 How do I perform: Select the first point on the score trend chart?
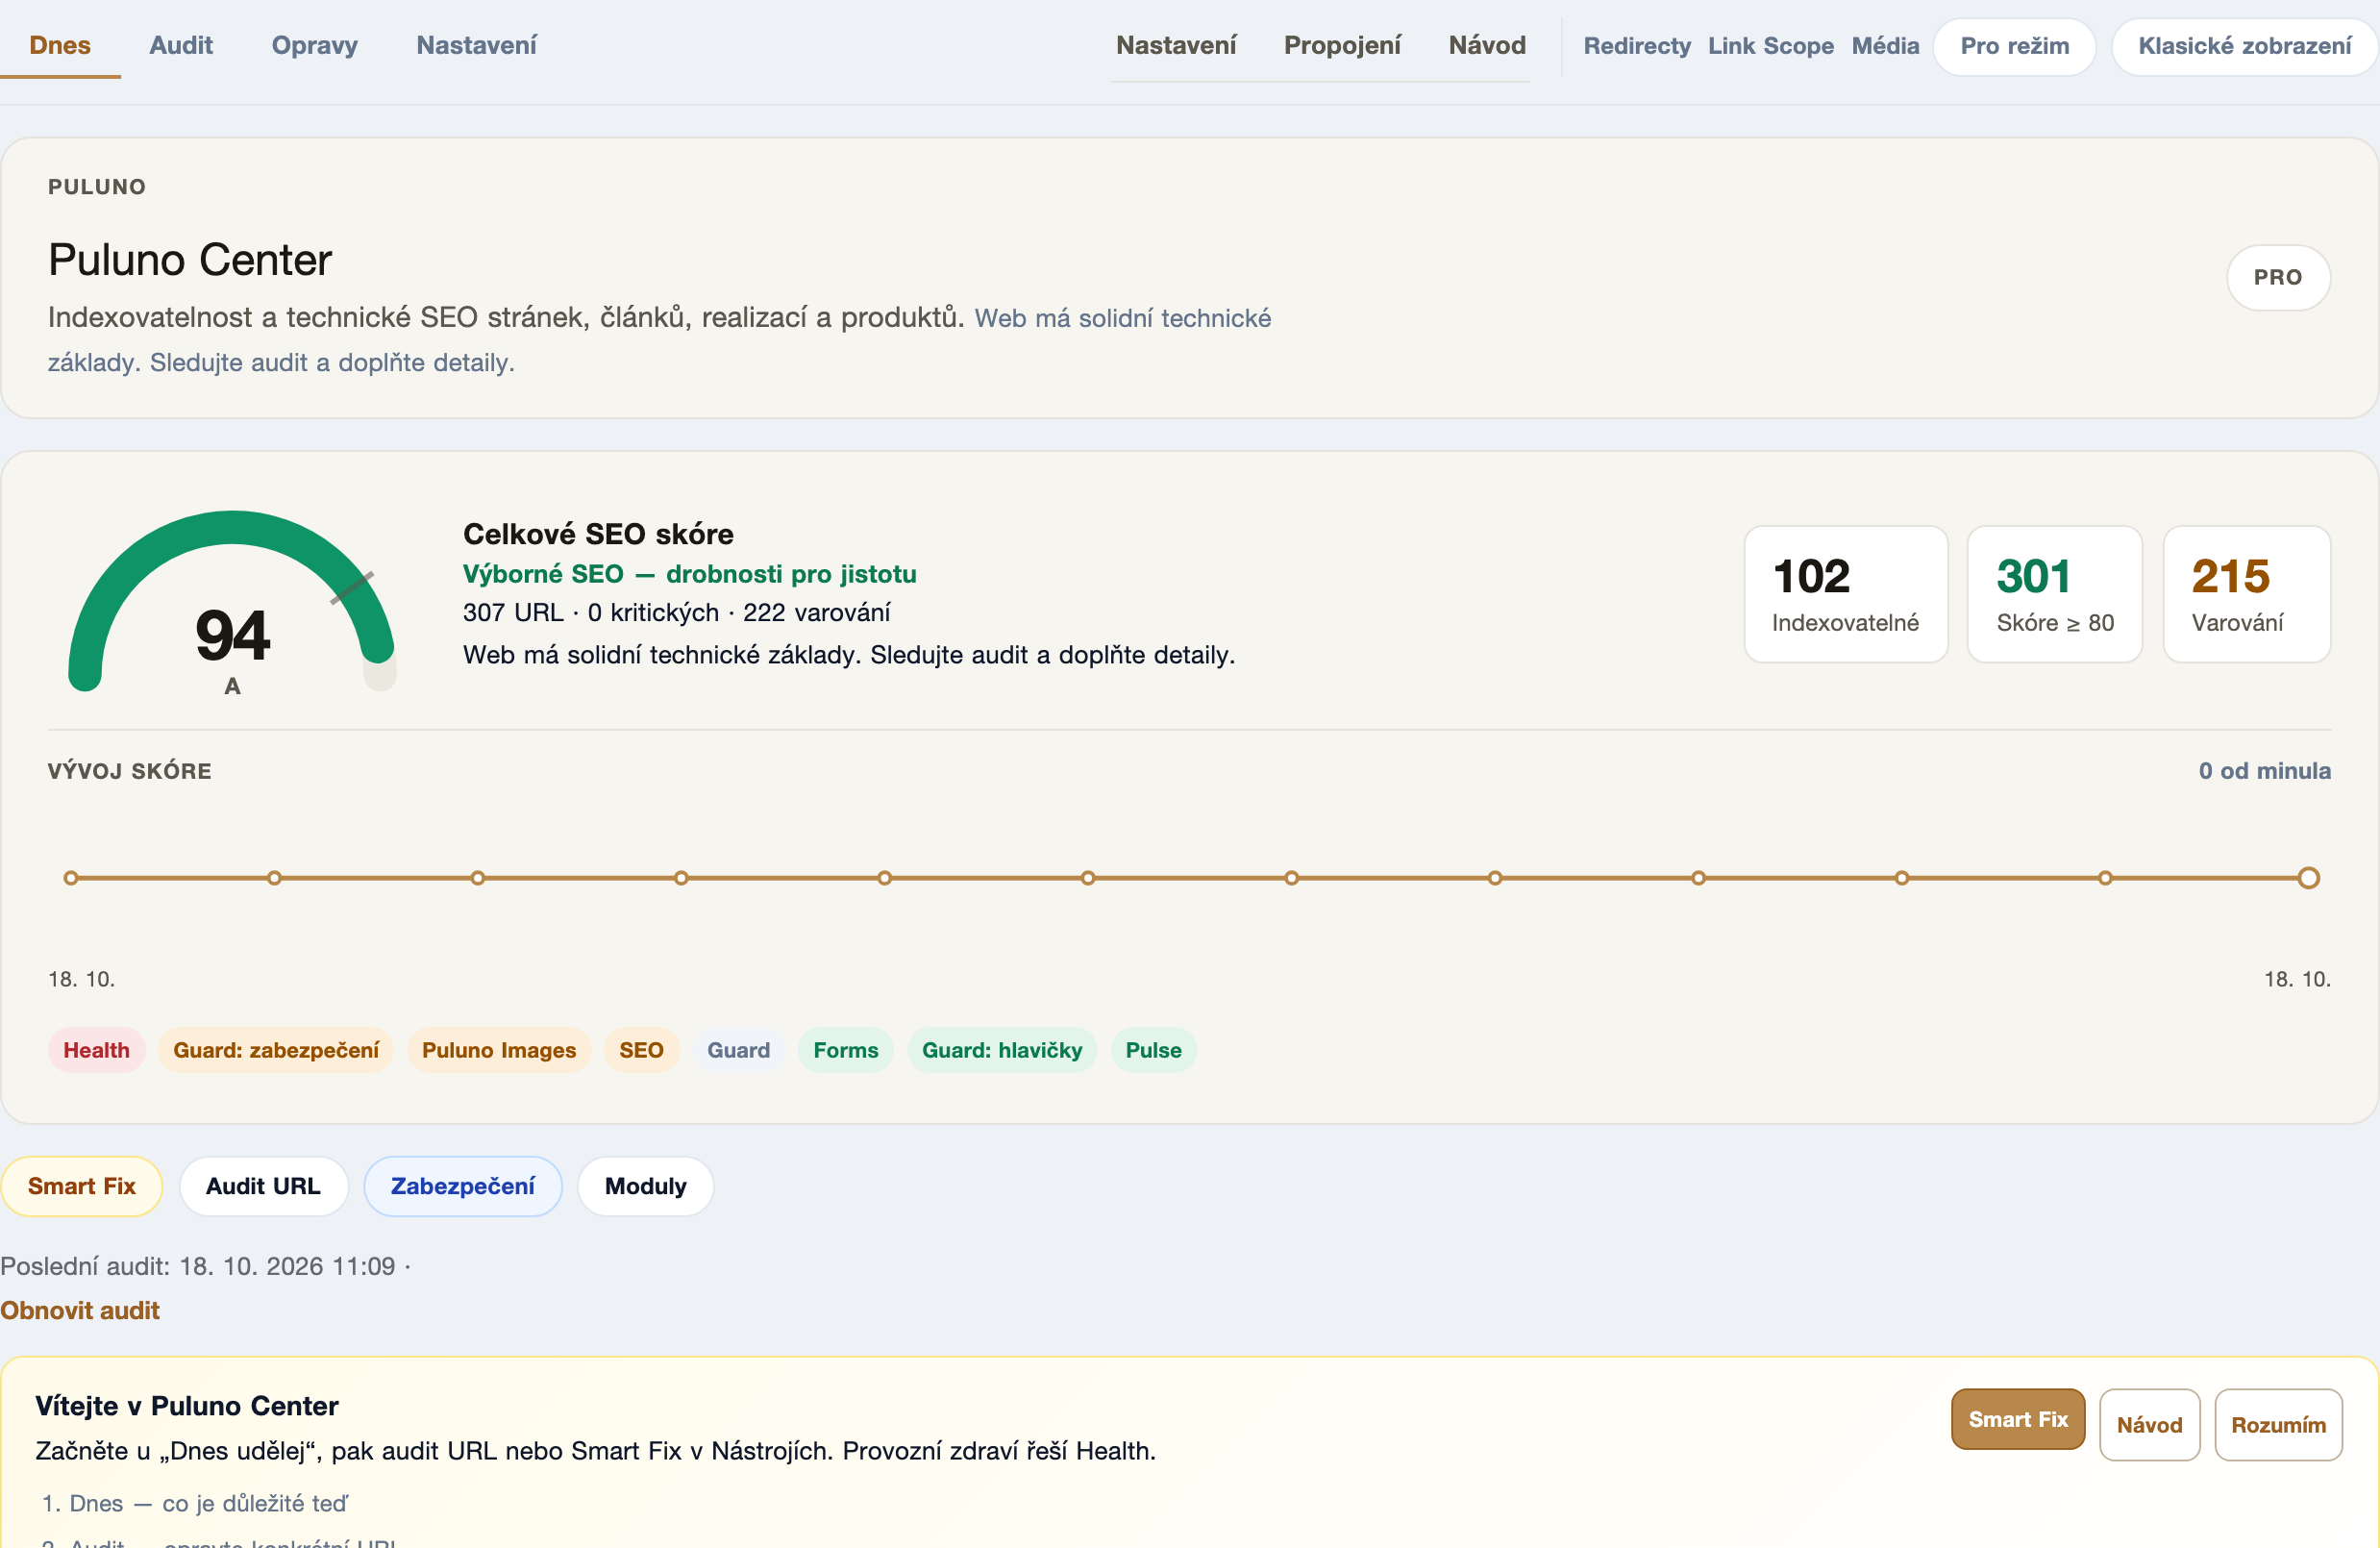70,878
